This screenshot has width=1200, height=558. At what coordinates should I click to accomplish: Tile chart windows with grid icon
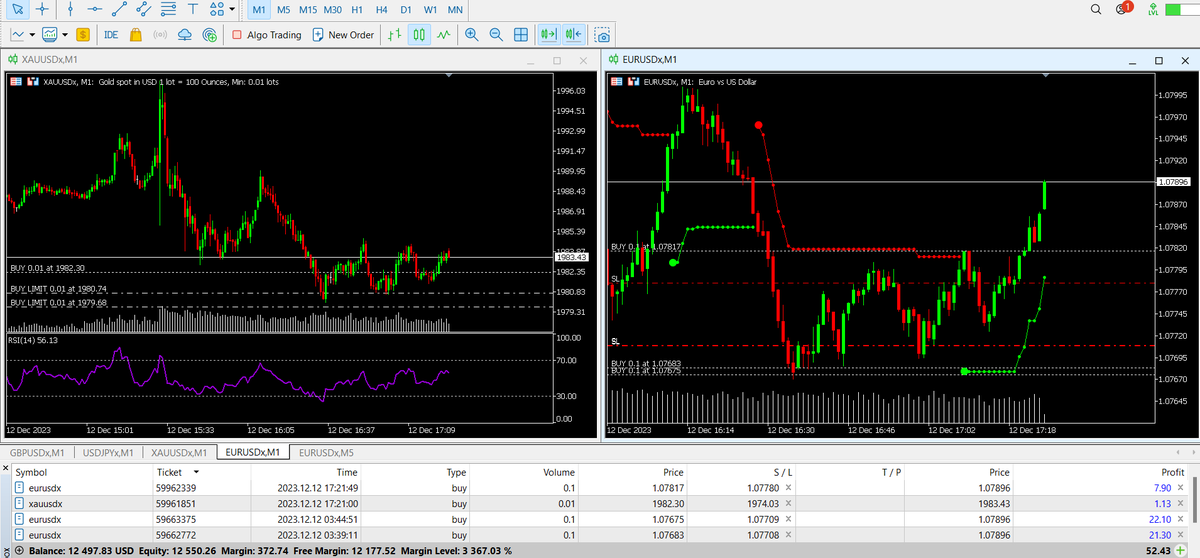point(521,34)
